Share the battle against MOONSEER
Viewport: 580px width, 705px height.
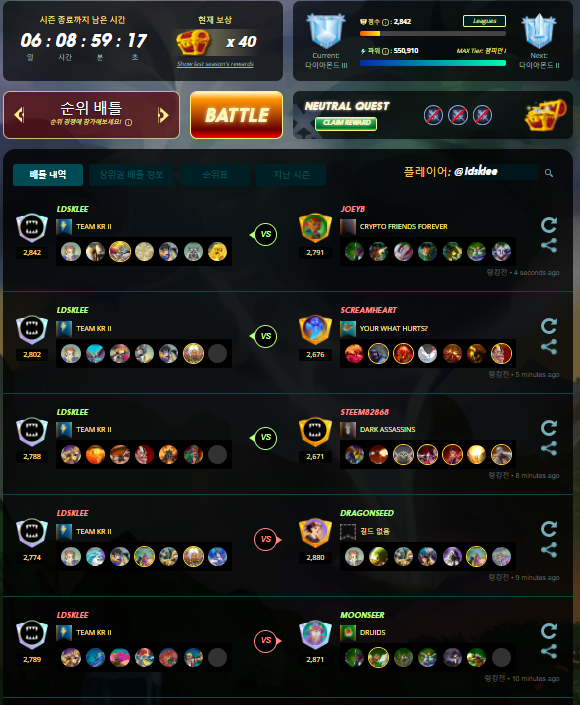tap(549, 651)
